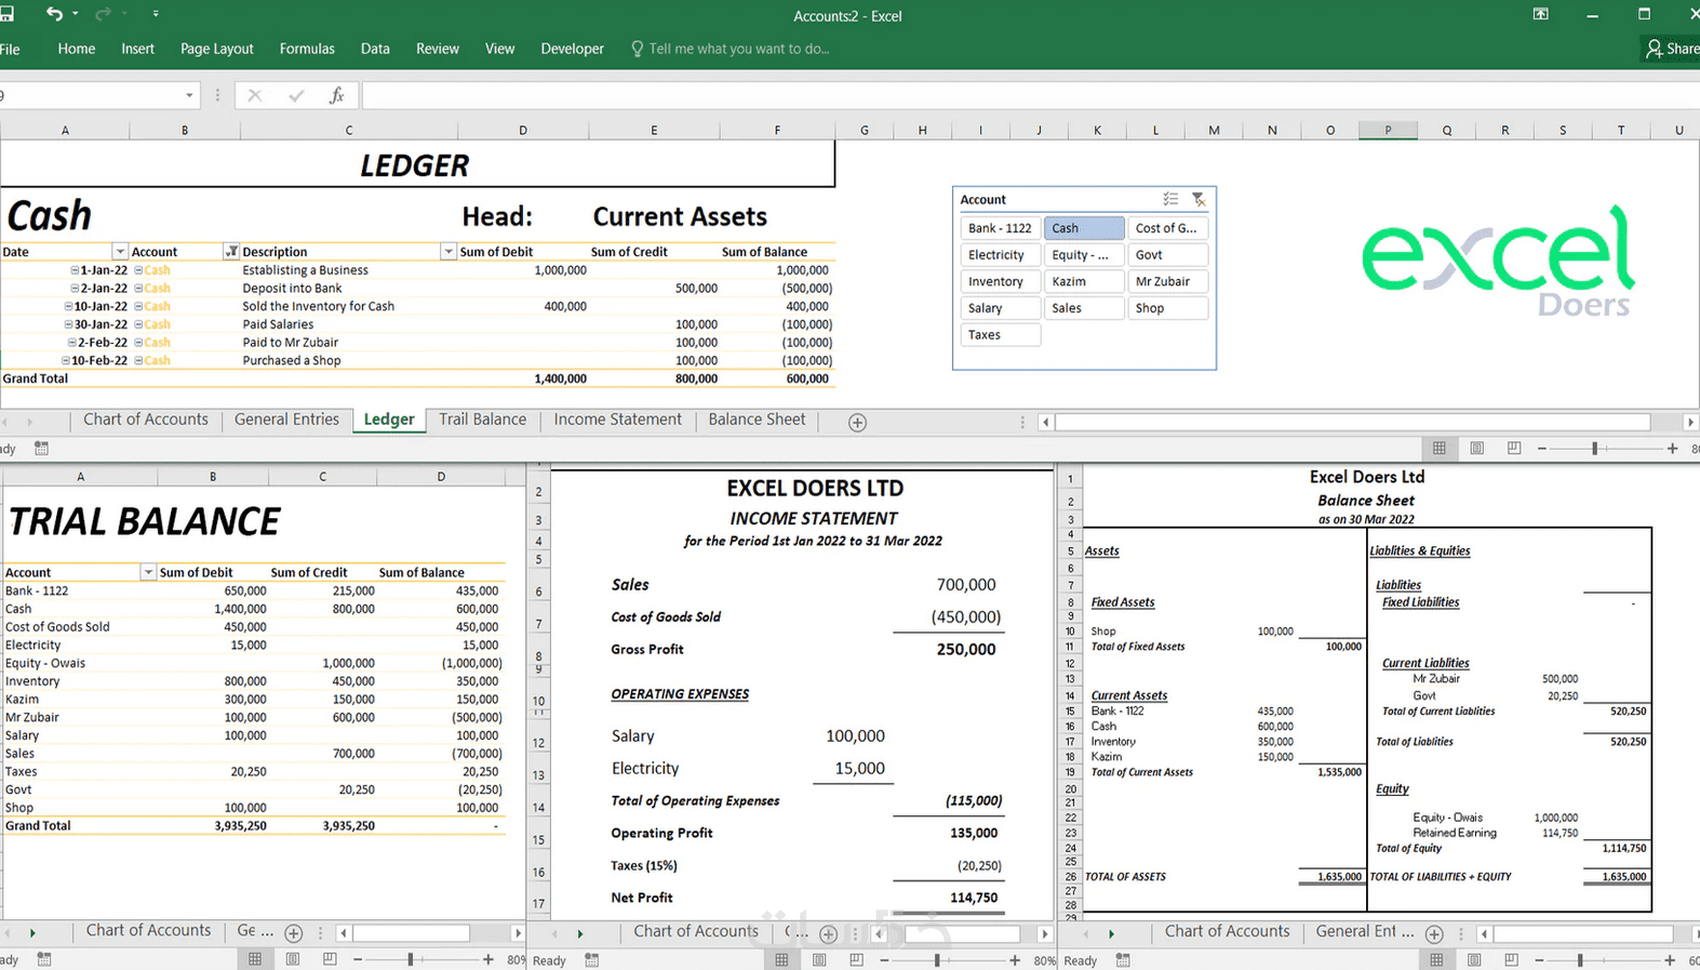Image resolution: width=1700 pixels, height=970 pixels.
Task: Open Chart of Accounts tab in Balance Sheet window
Action: coord(1227,931)
